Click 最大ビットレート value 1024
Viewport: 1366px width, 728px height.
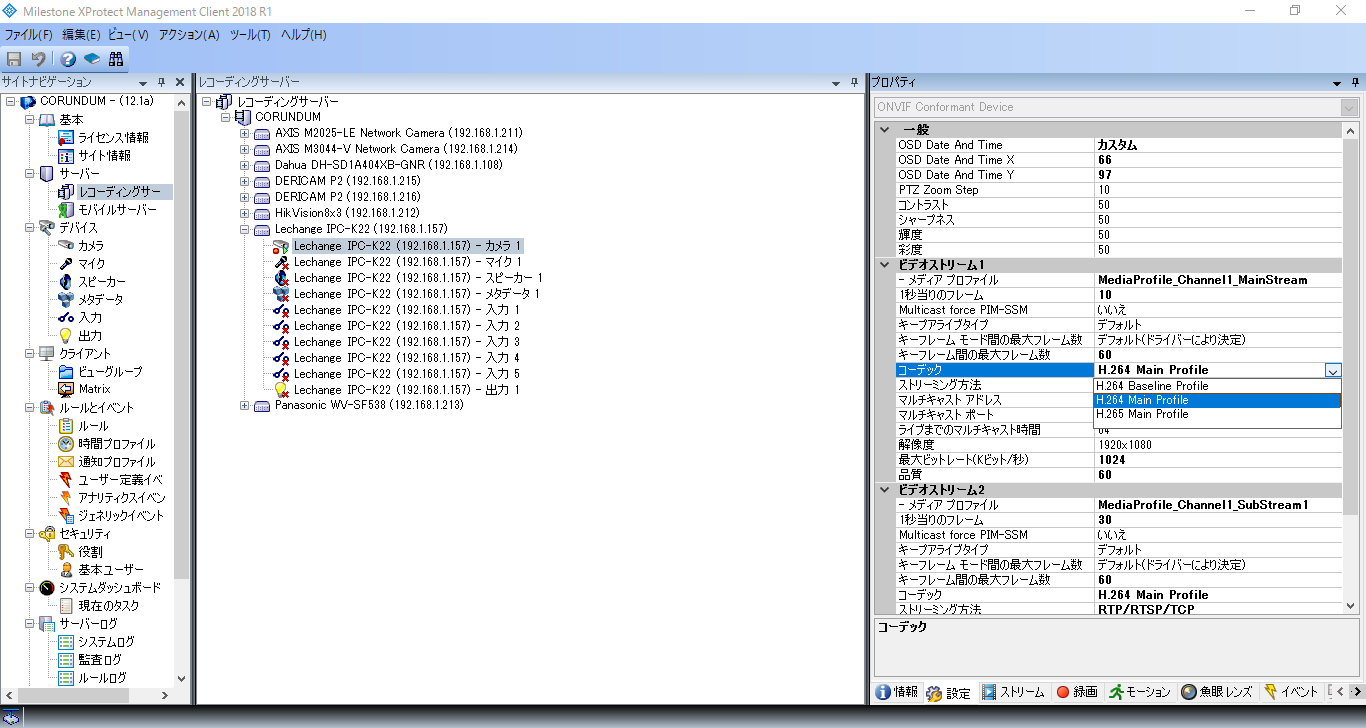click(1218, 460)
